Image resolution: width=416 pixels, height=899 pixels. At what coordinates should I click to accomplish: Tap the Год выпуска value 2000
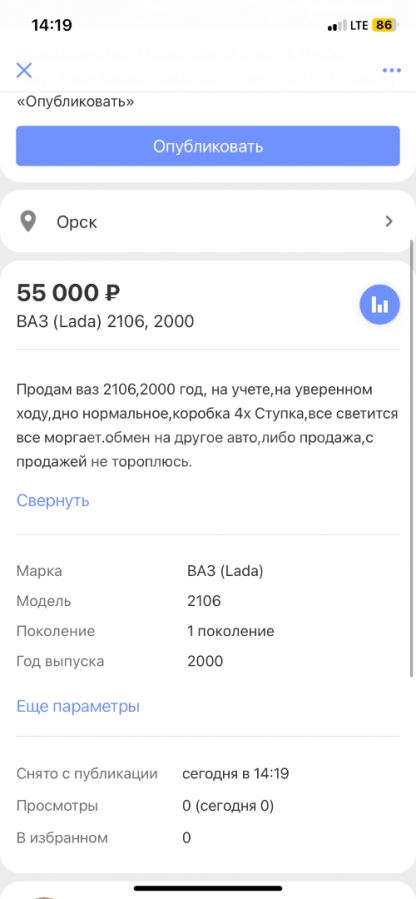point(205,661)
